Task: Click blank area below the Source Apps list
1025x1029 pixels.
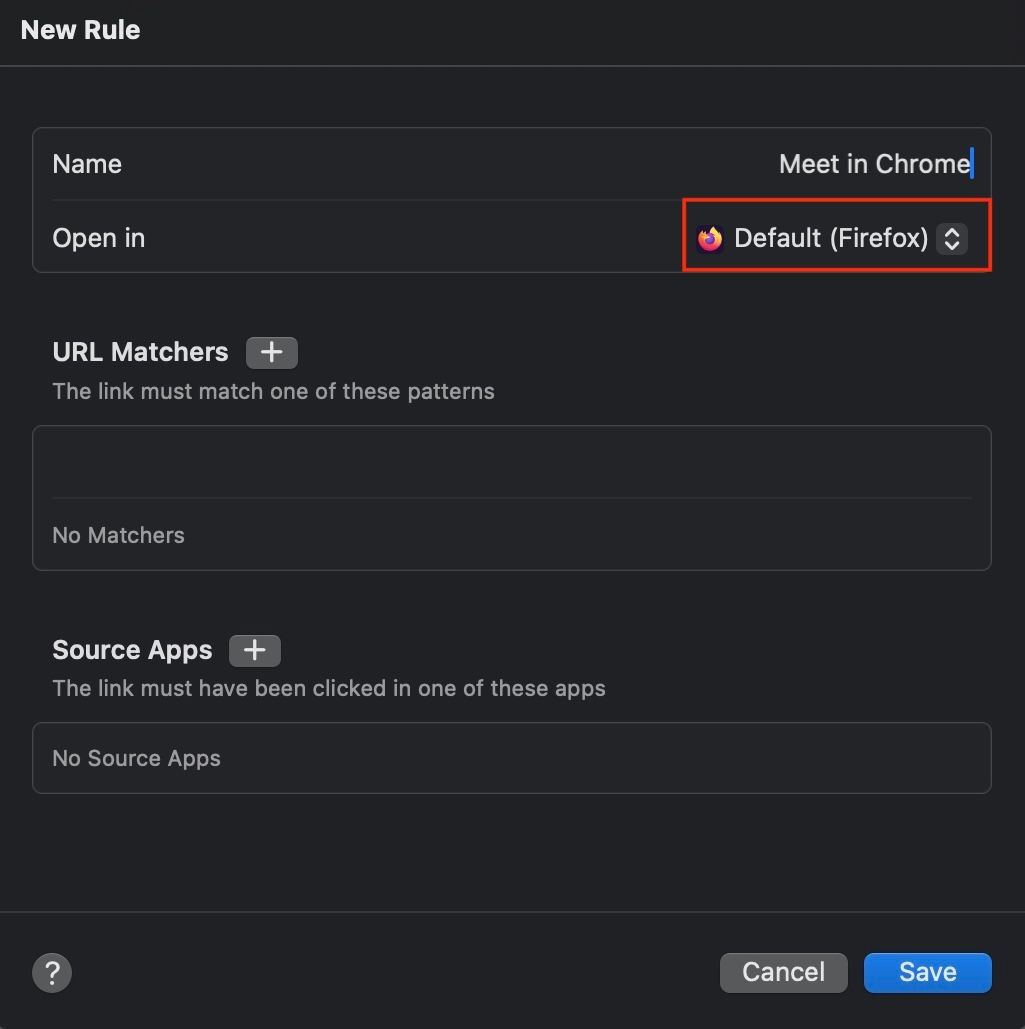Action: click(x=510, y=850)
